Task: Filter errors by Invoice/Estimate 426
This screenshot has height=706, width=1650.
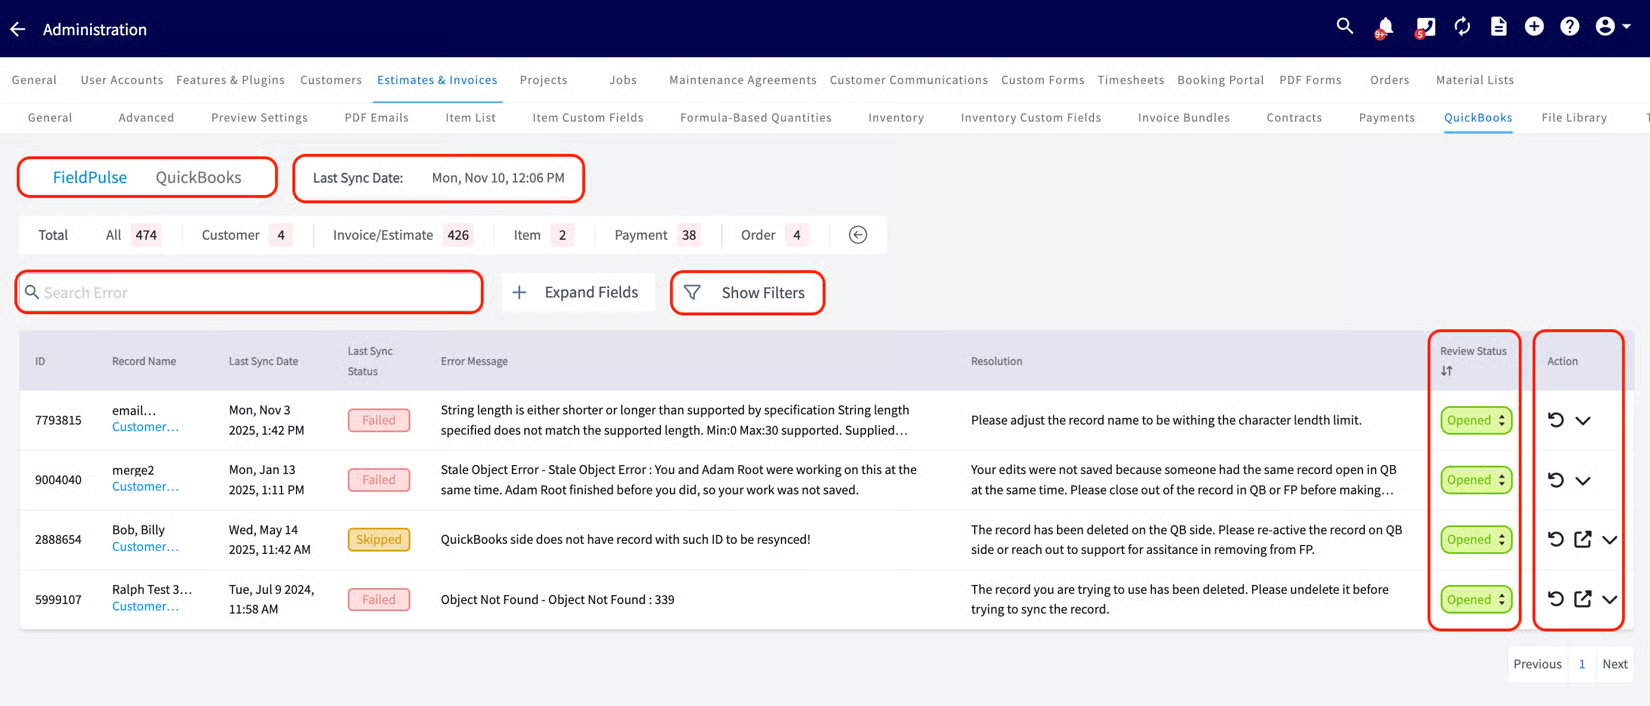Action: pos(403,235)
